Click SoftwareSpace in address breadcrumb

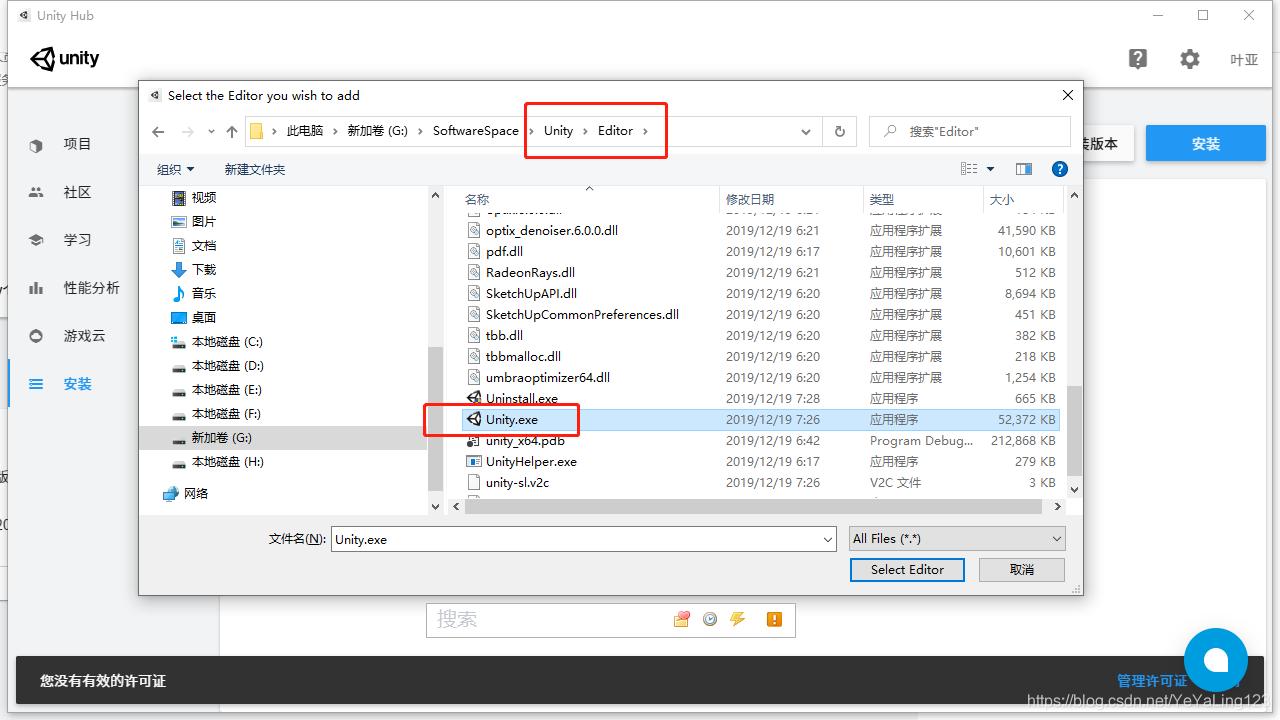[476, 131]
